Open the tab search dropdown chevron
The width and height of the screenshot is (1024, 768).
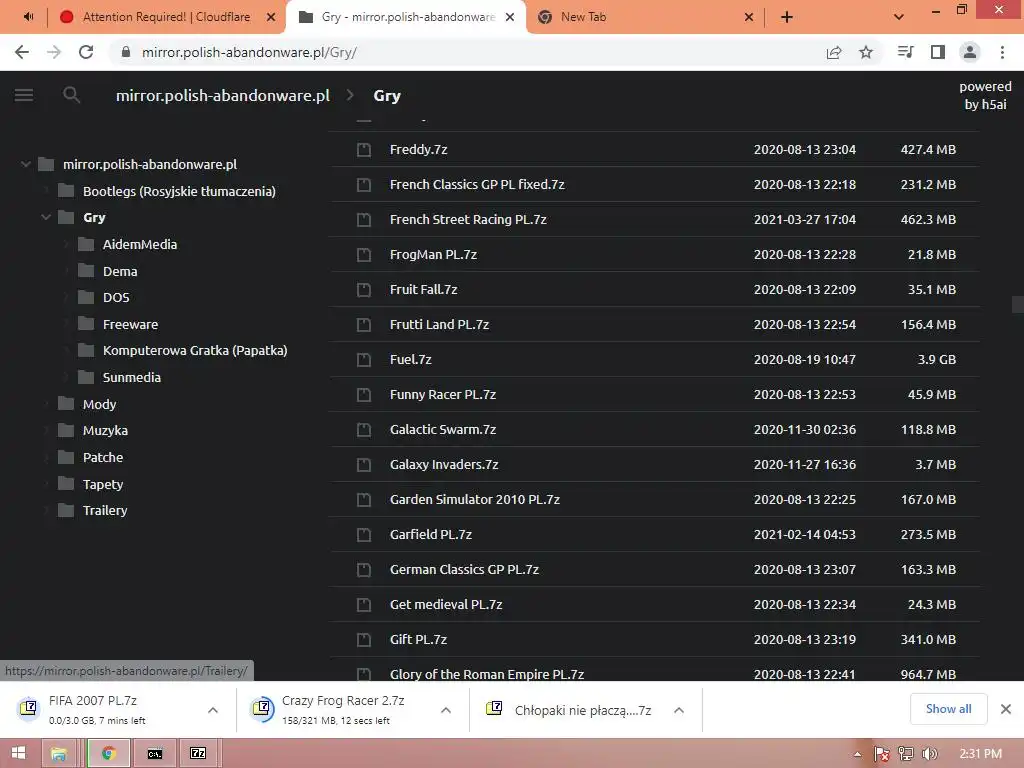[x=899, y=17]
